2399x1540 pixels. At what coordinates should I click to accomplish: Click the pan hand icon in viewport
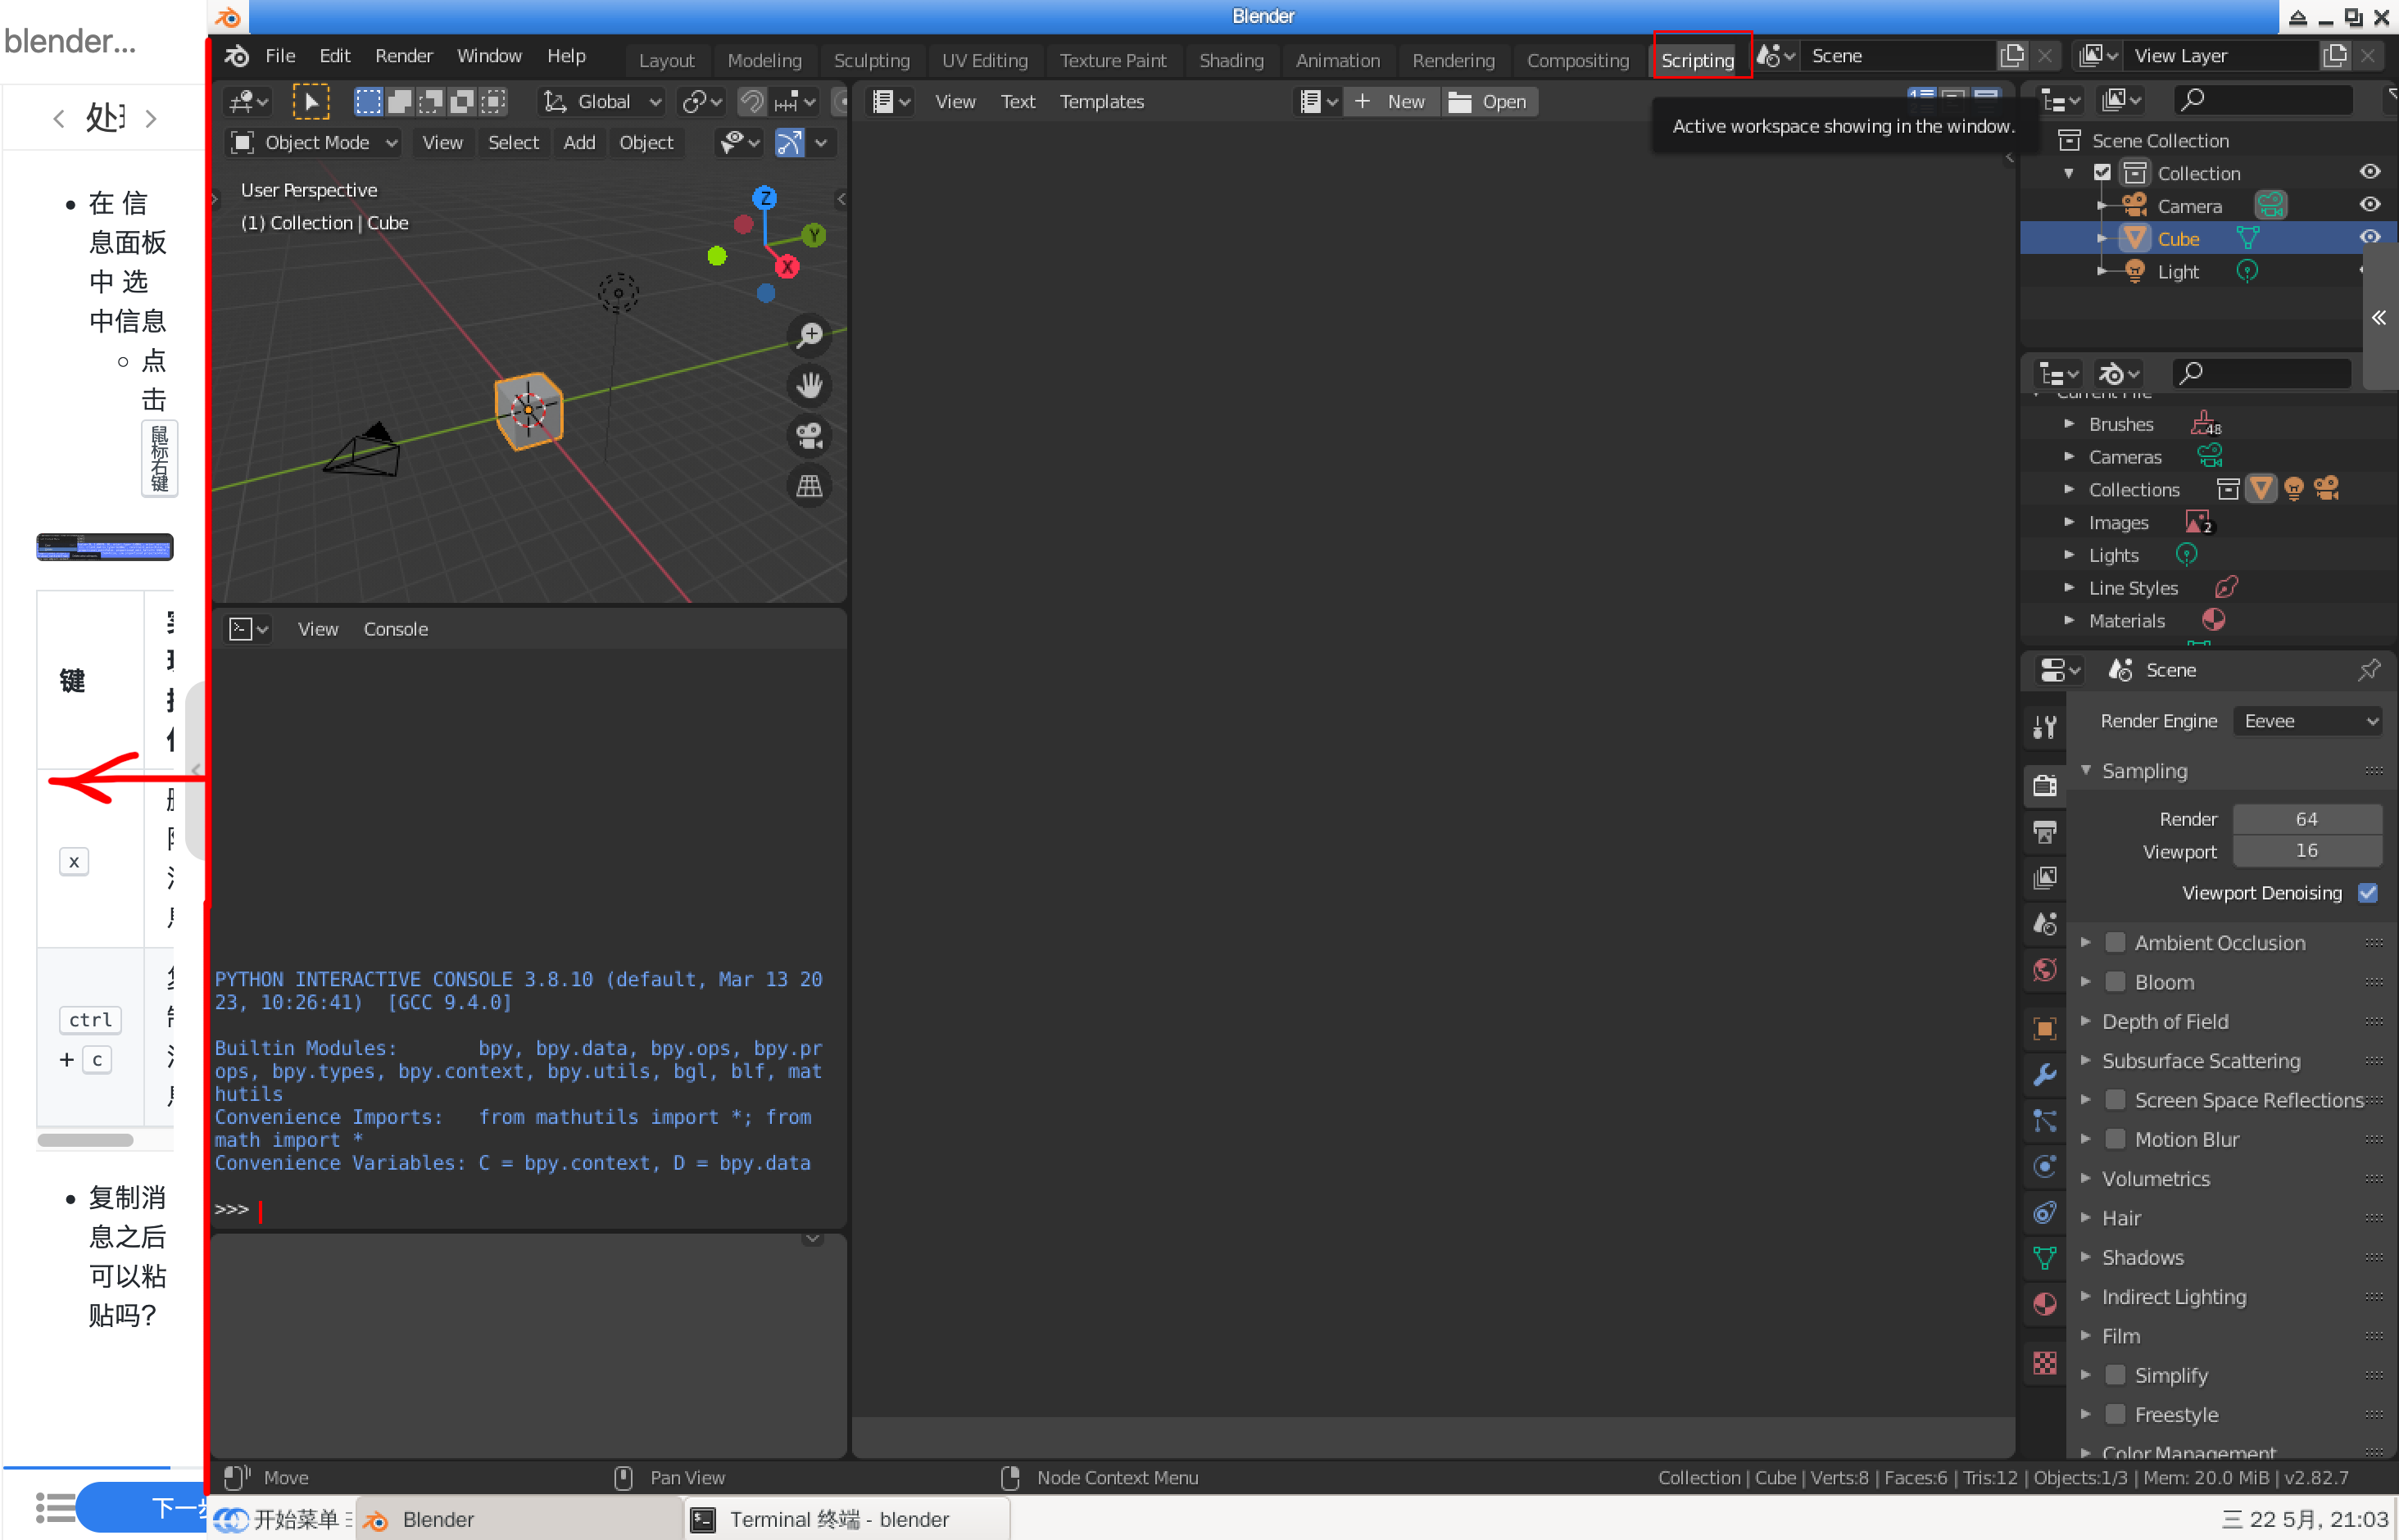(x=809, y=385)
